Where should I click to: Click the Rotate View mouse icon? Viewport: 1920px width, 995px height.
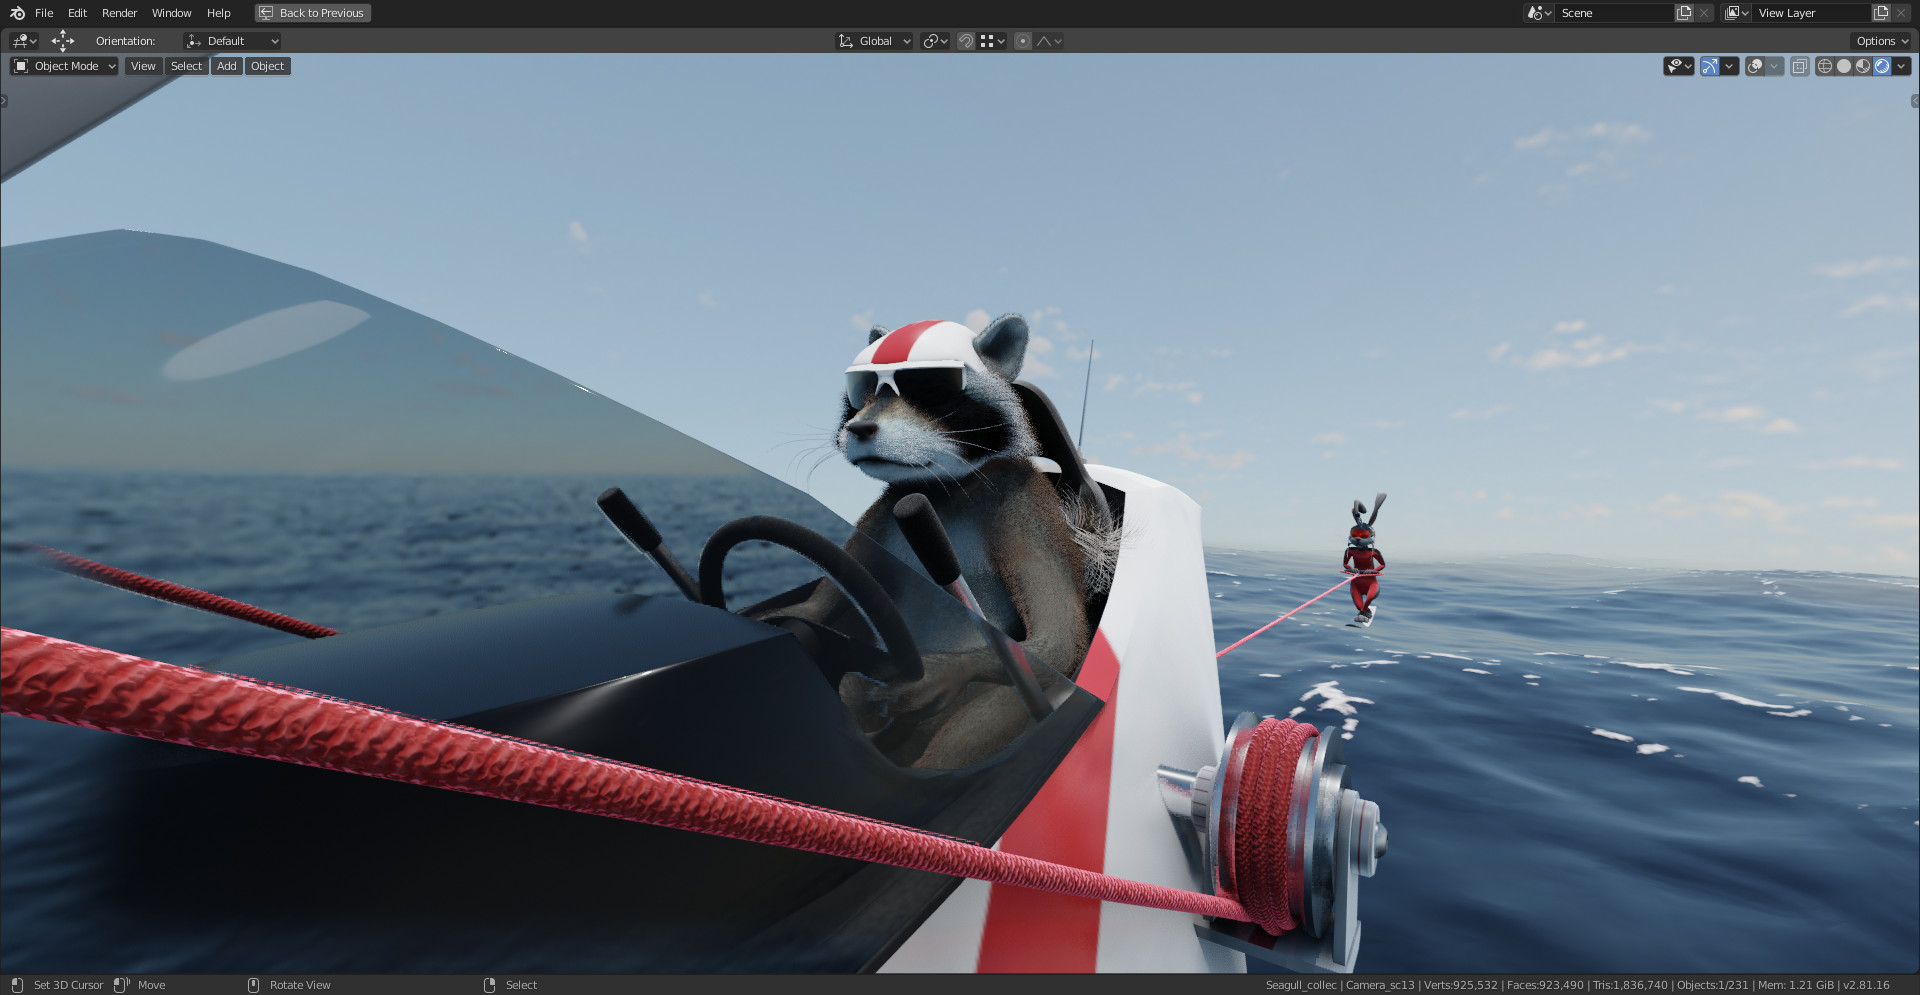pos(253,985)
